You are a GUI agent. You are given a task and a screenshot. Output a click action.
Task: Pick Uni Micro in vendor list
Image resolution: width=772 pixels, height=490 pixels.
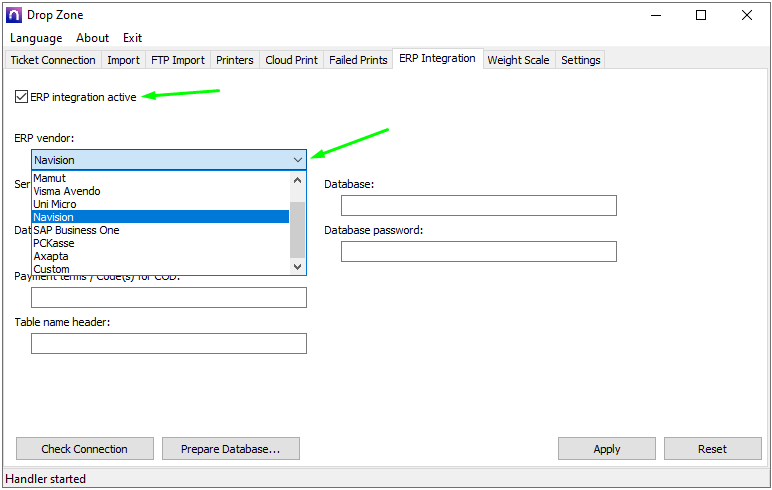tap(160, 204)
